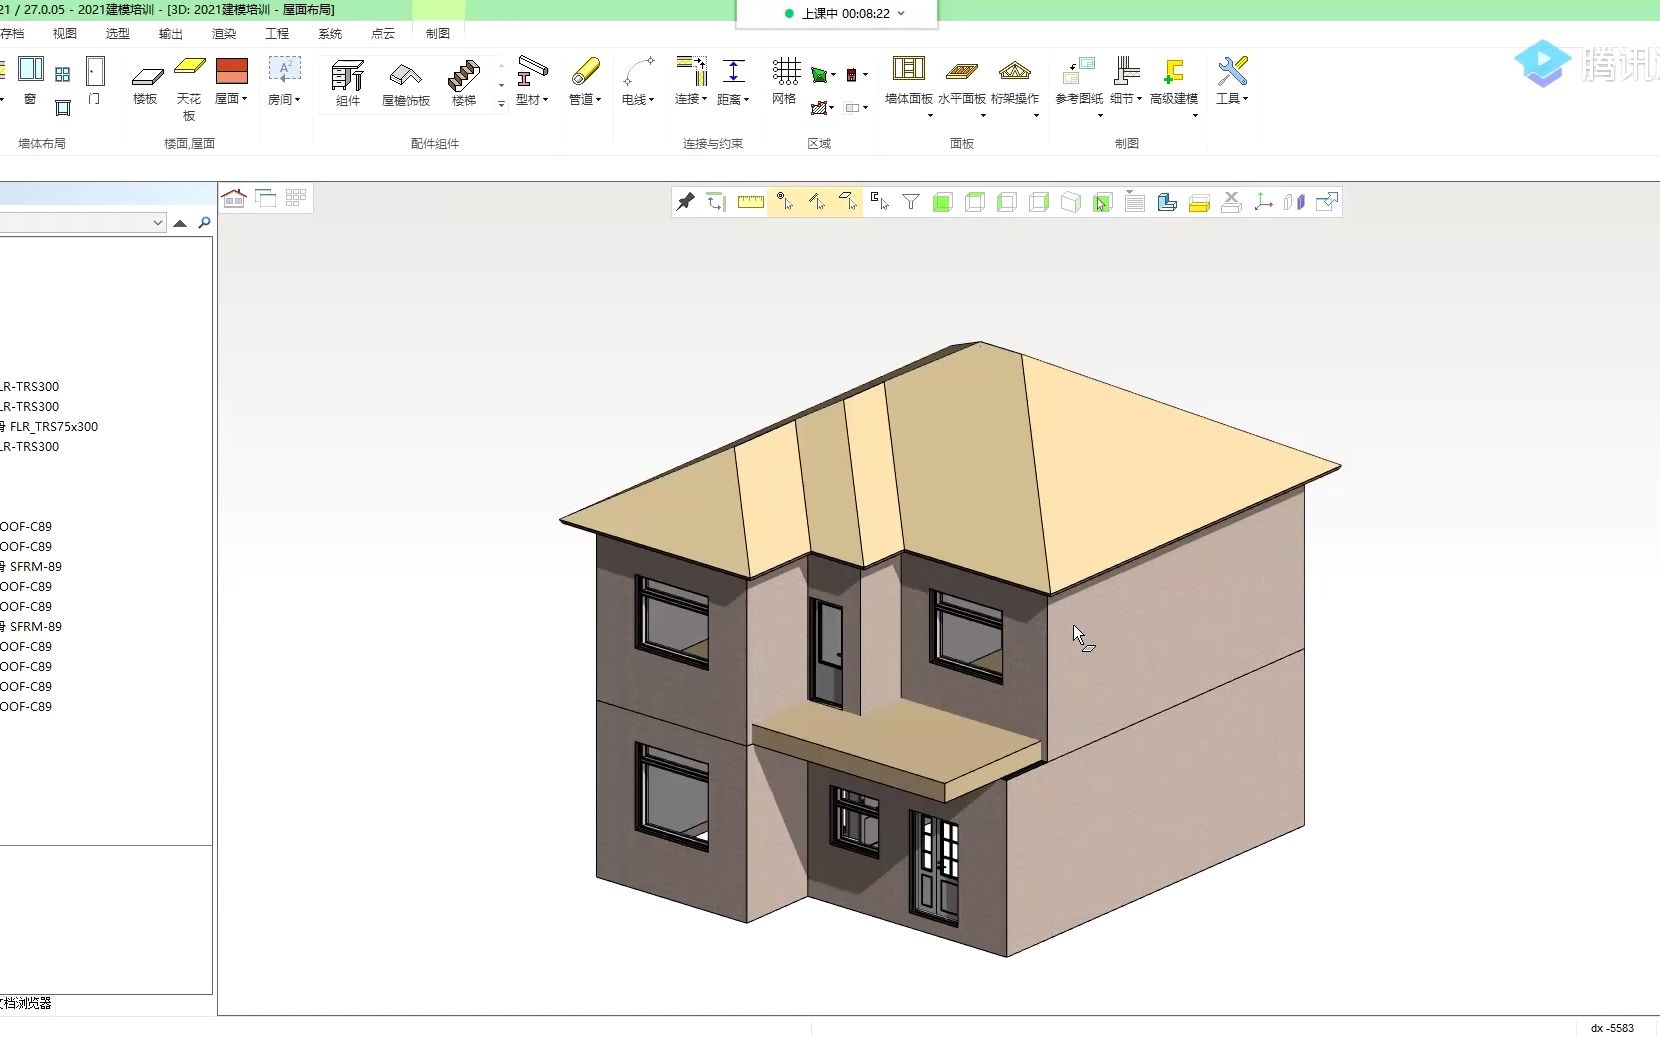
Task: Select the first SFRM-89 tree item
Action: 36,567
